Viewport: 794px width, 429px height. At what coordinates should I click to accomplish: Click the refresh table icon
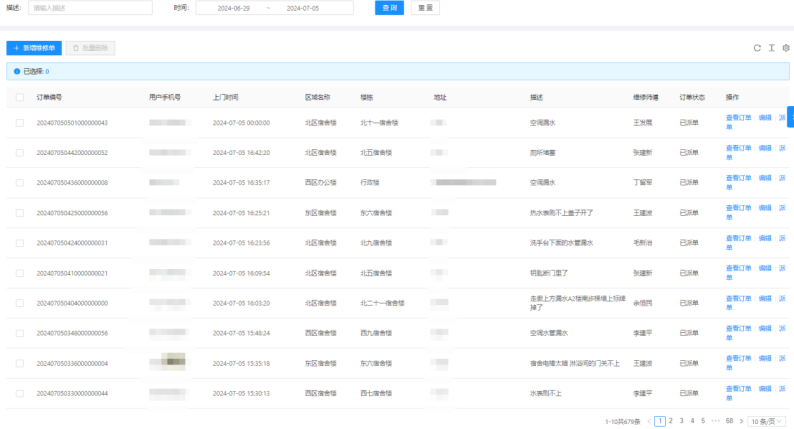click(757, 48)
